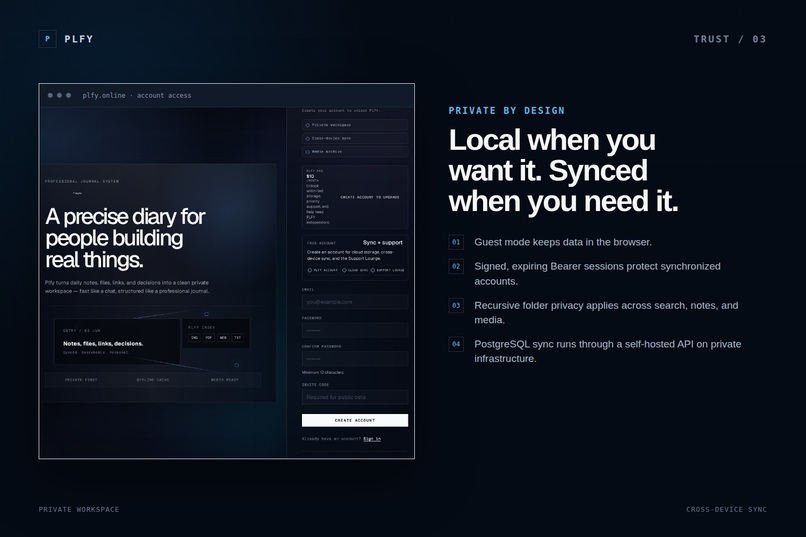Select the TXT chip in PLFY Index

[237, 338]
